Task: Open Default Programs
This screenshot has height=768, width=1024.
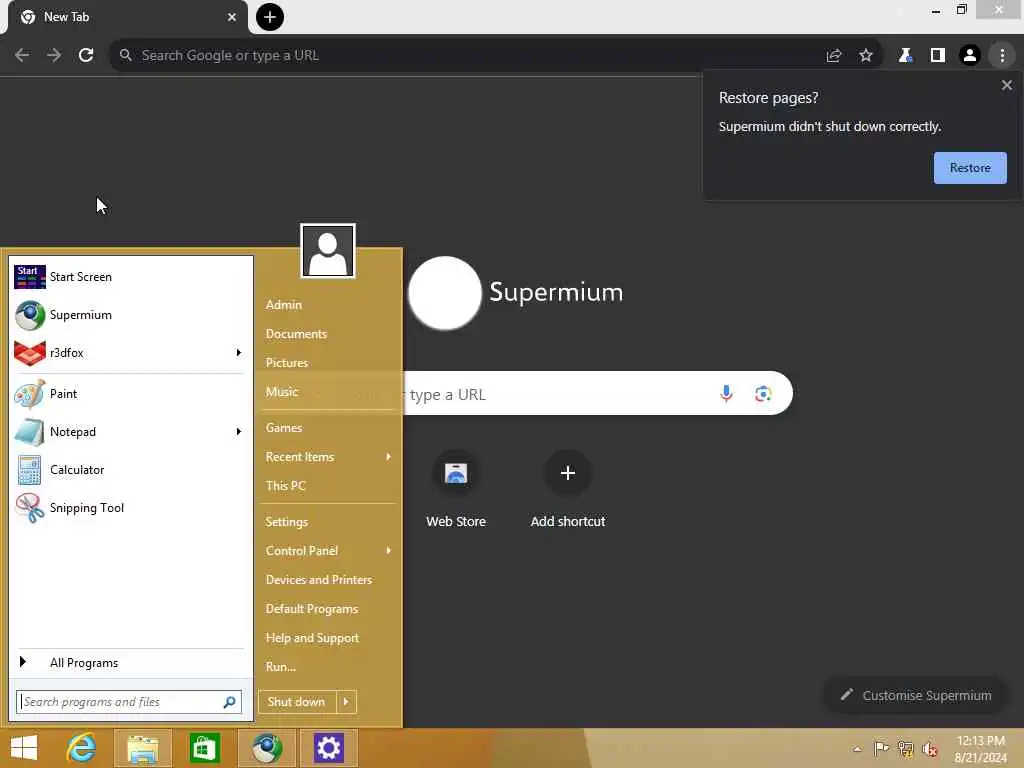Action: 312,609
